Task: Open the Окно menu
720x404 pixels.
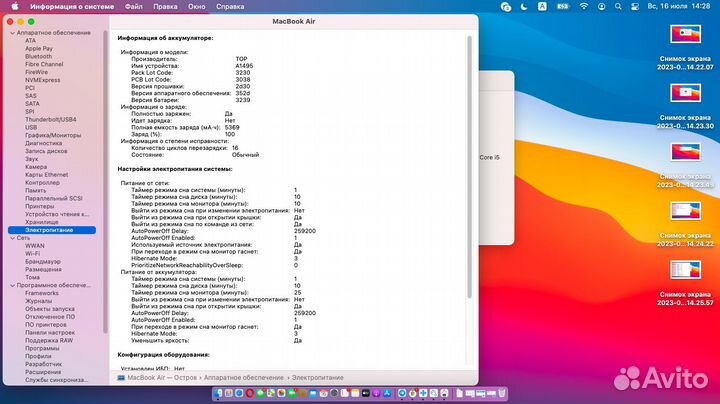Action: click(197, 6)
